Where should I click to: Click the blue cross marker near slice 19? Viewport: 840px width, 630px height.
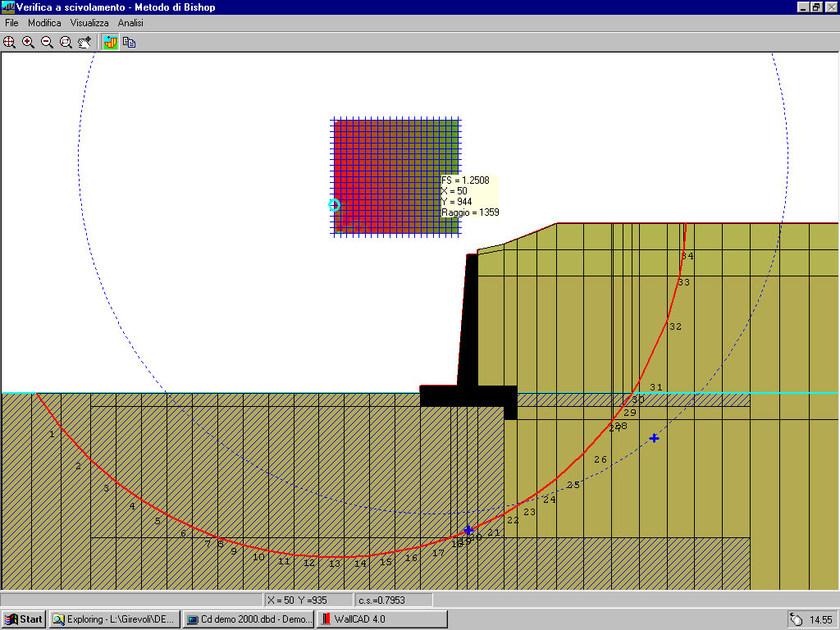pyautogui.click(x=468, y=530)
